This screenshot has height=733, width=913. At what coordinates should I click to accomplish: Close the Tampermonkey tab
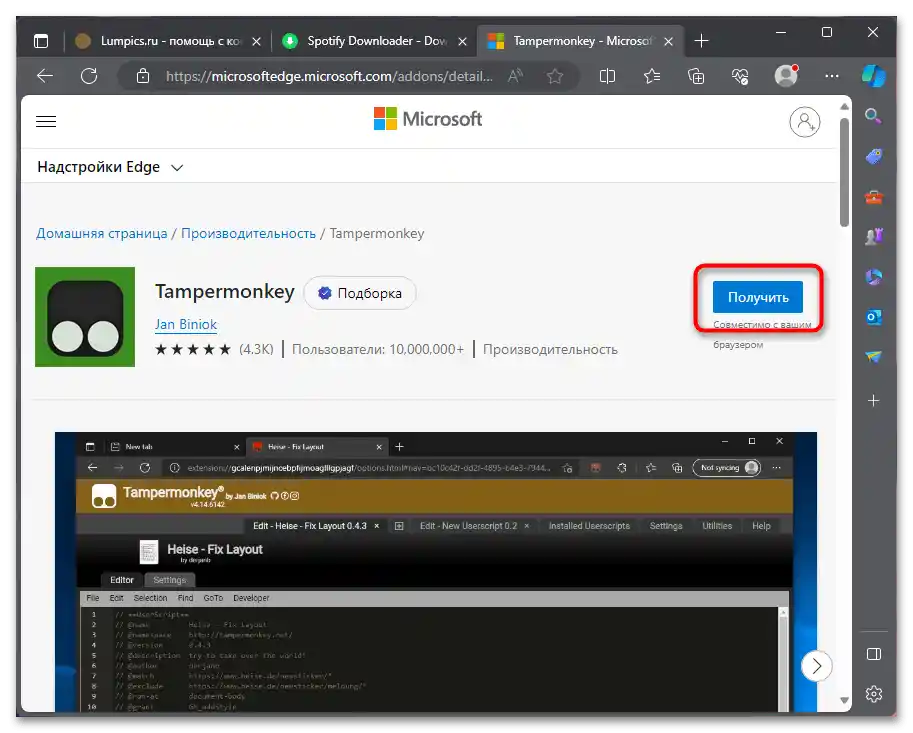click(x=668, y=41)
